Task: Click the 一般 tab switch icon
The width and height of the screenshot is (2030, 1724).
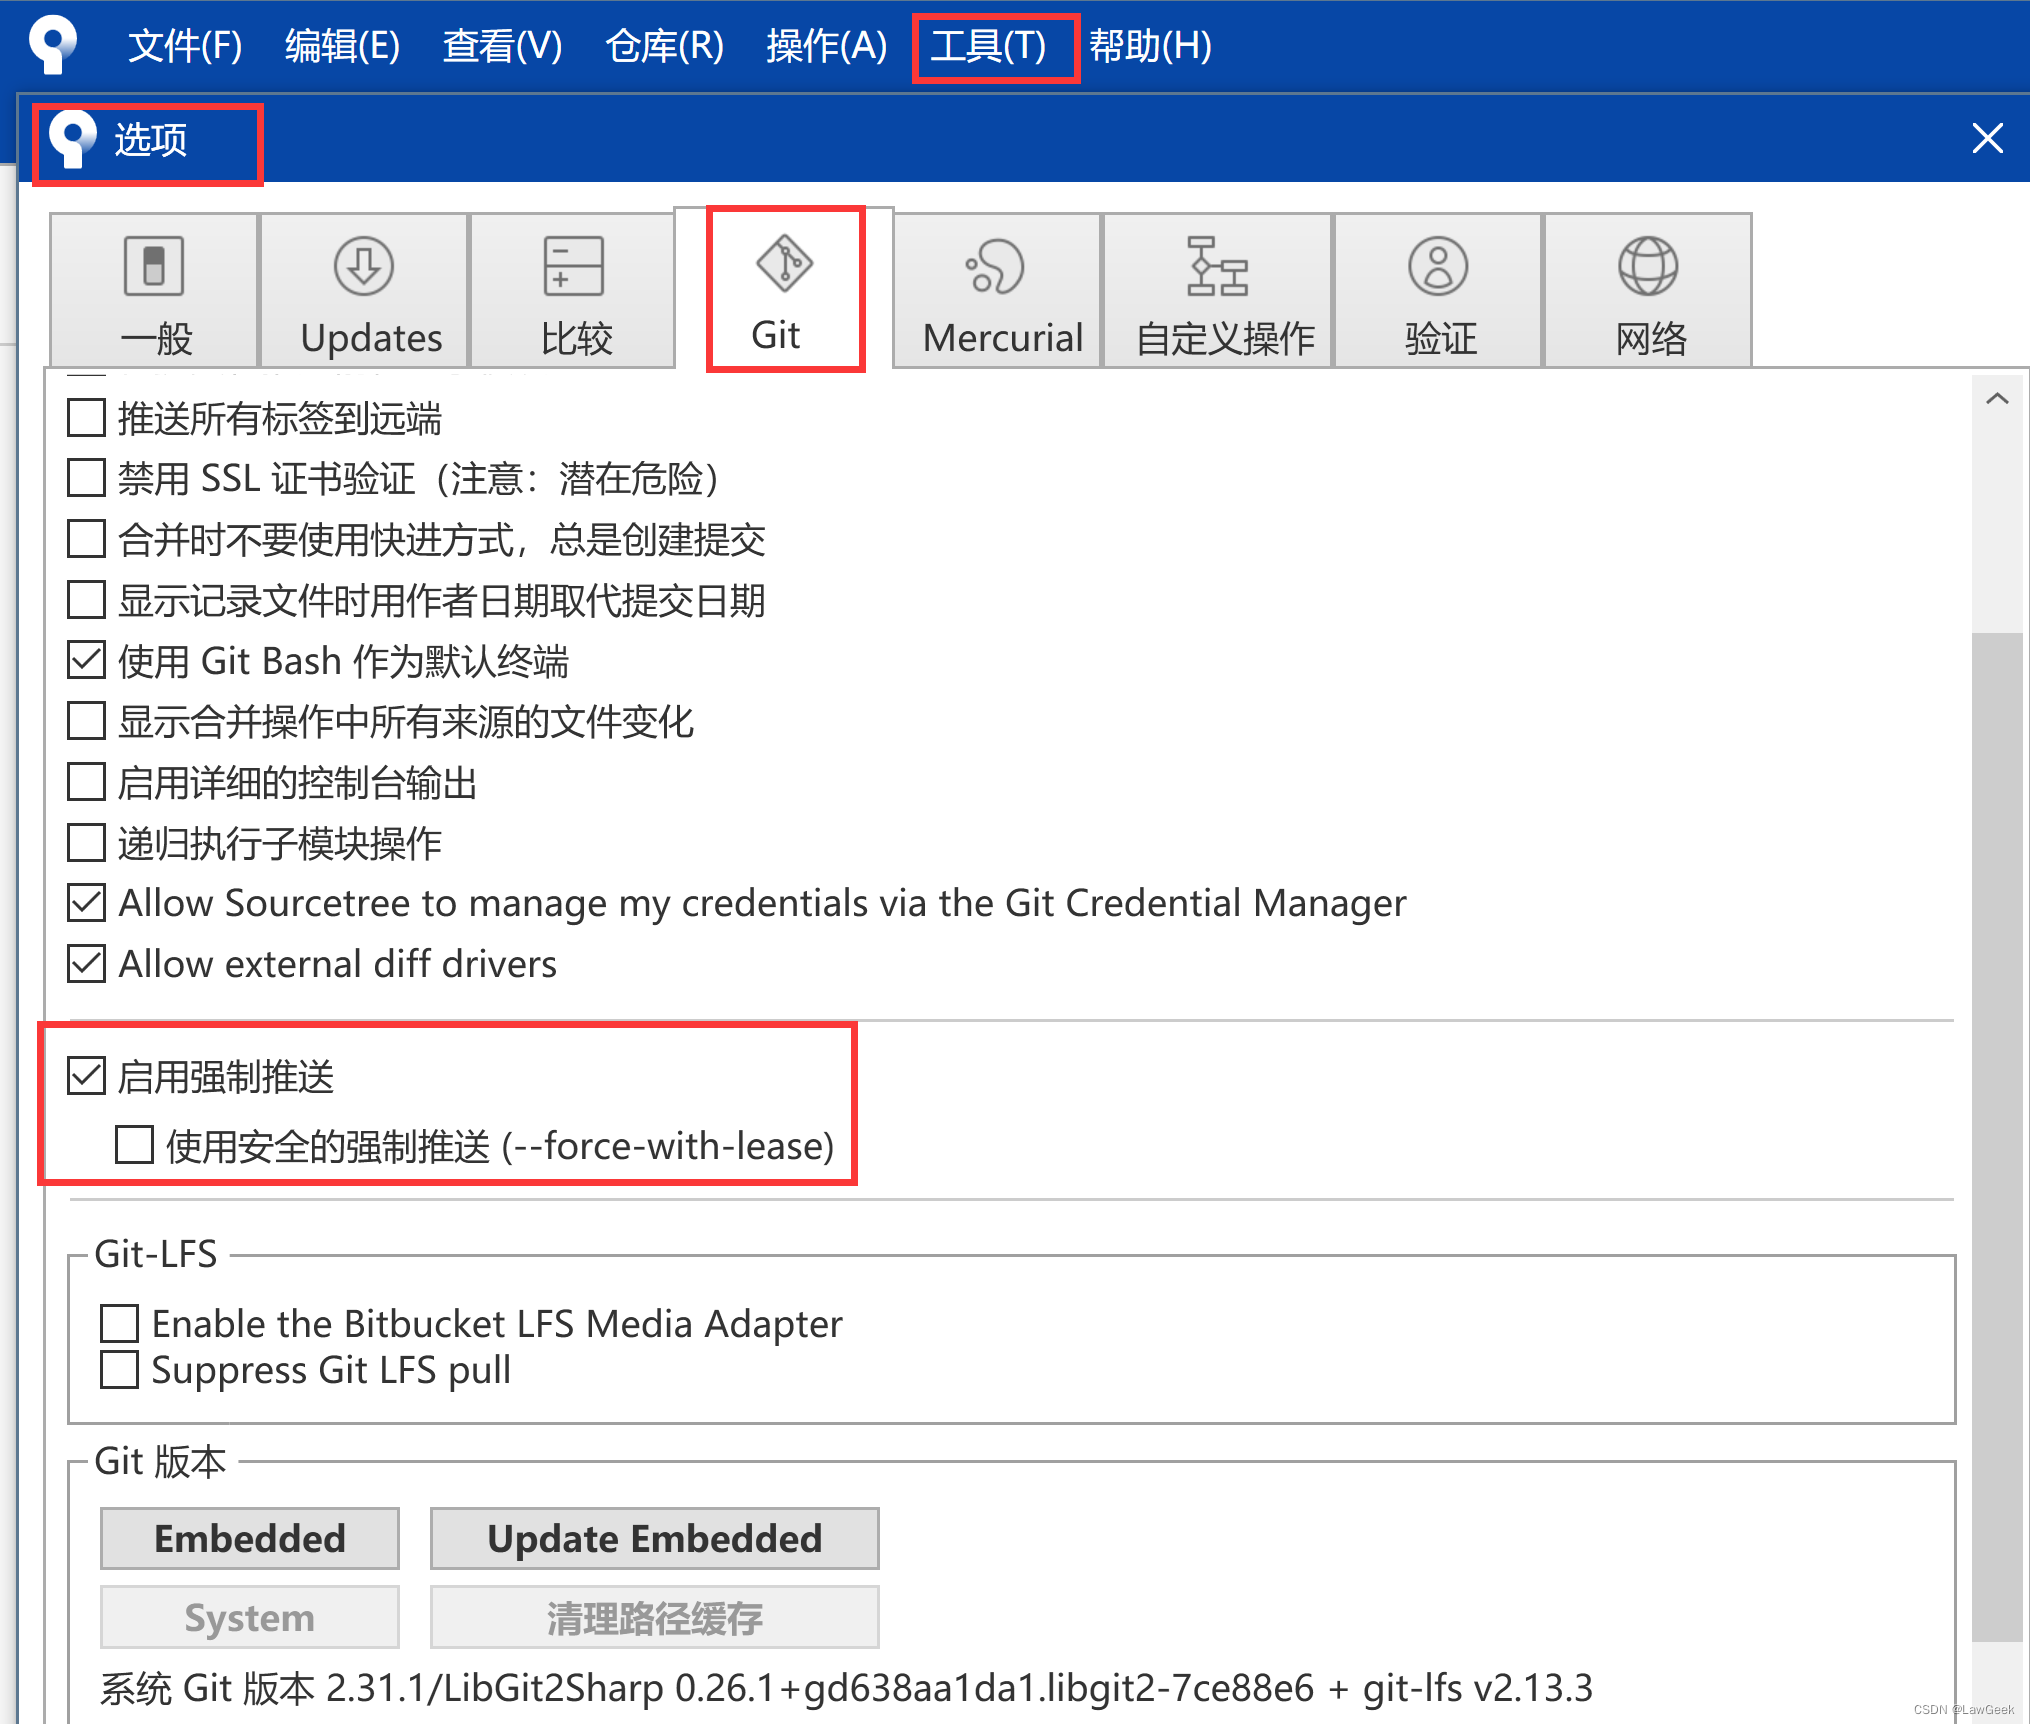Action: (154, 266)
